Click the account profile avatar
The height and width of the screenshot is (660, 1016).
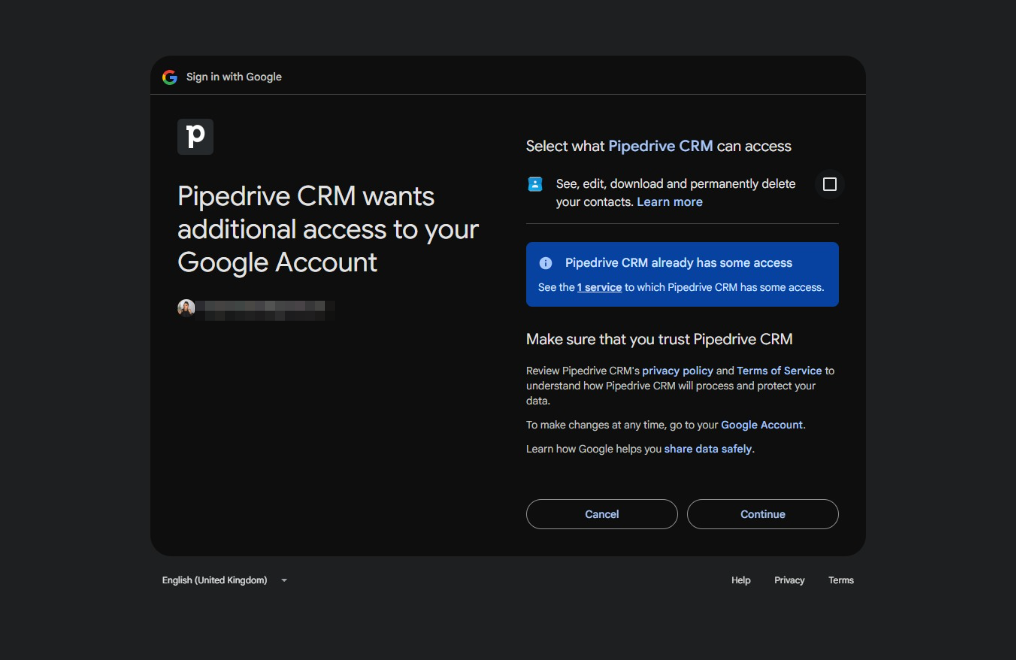tap(186, 307)
